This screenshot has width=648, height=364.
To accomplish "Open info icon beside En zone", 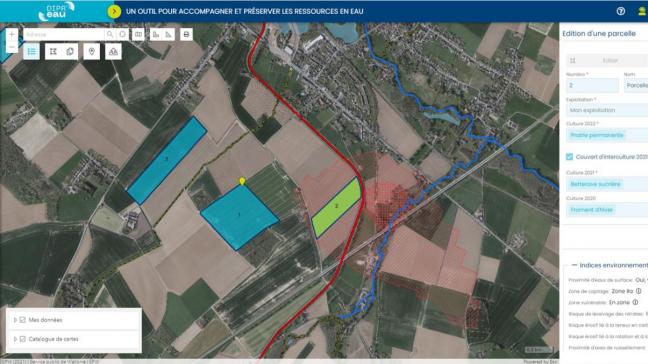I will pyautogui.click(x=635, y=302).
